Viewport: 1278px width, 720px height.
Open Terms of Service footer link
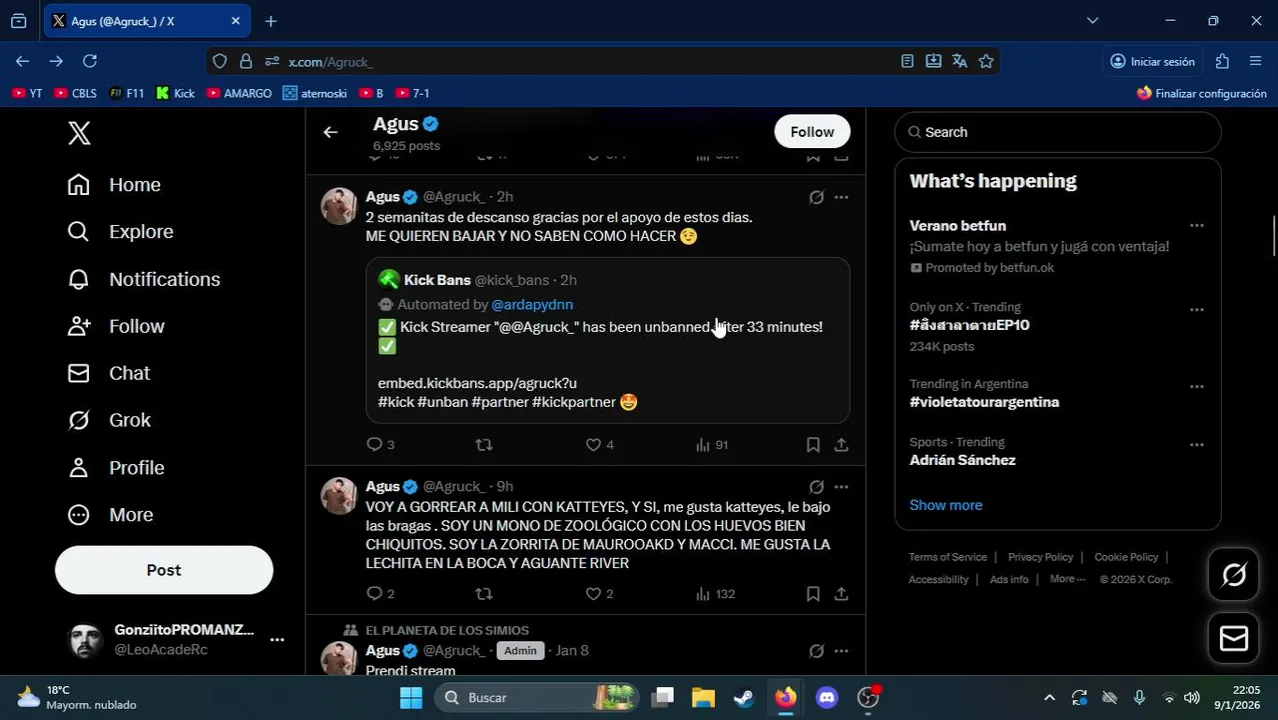pos(948,557)
